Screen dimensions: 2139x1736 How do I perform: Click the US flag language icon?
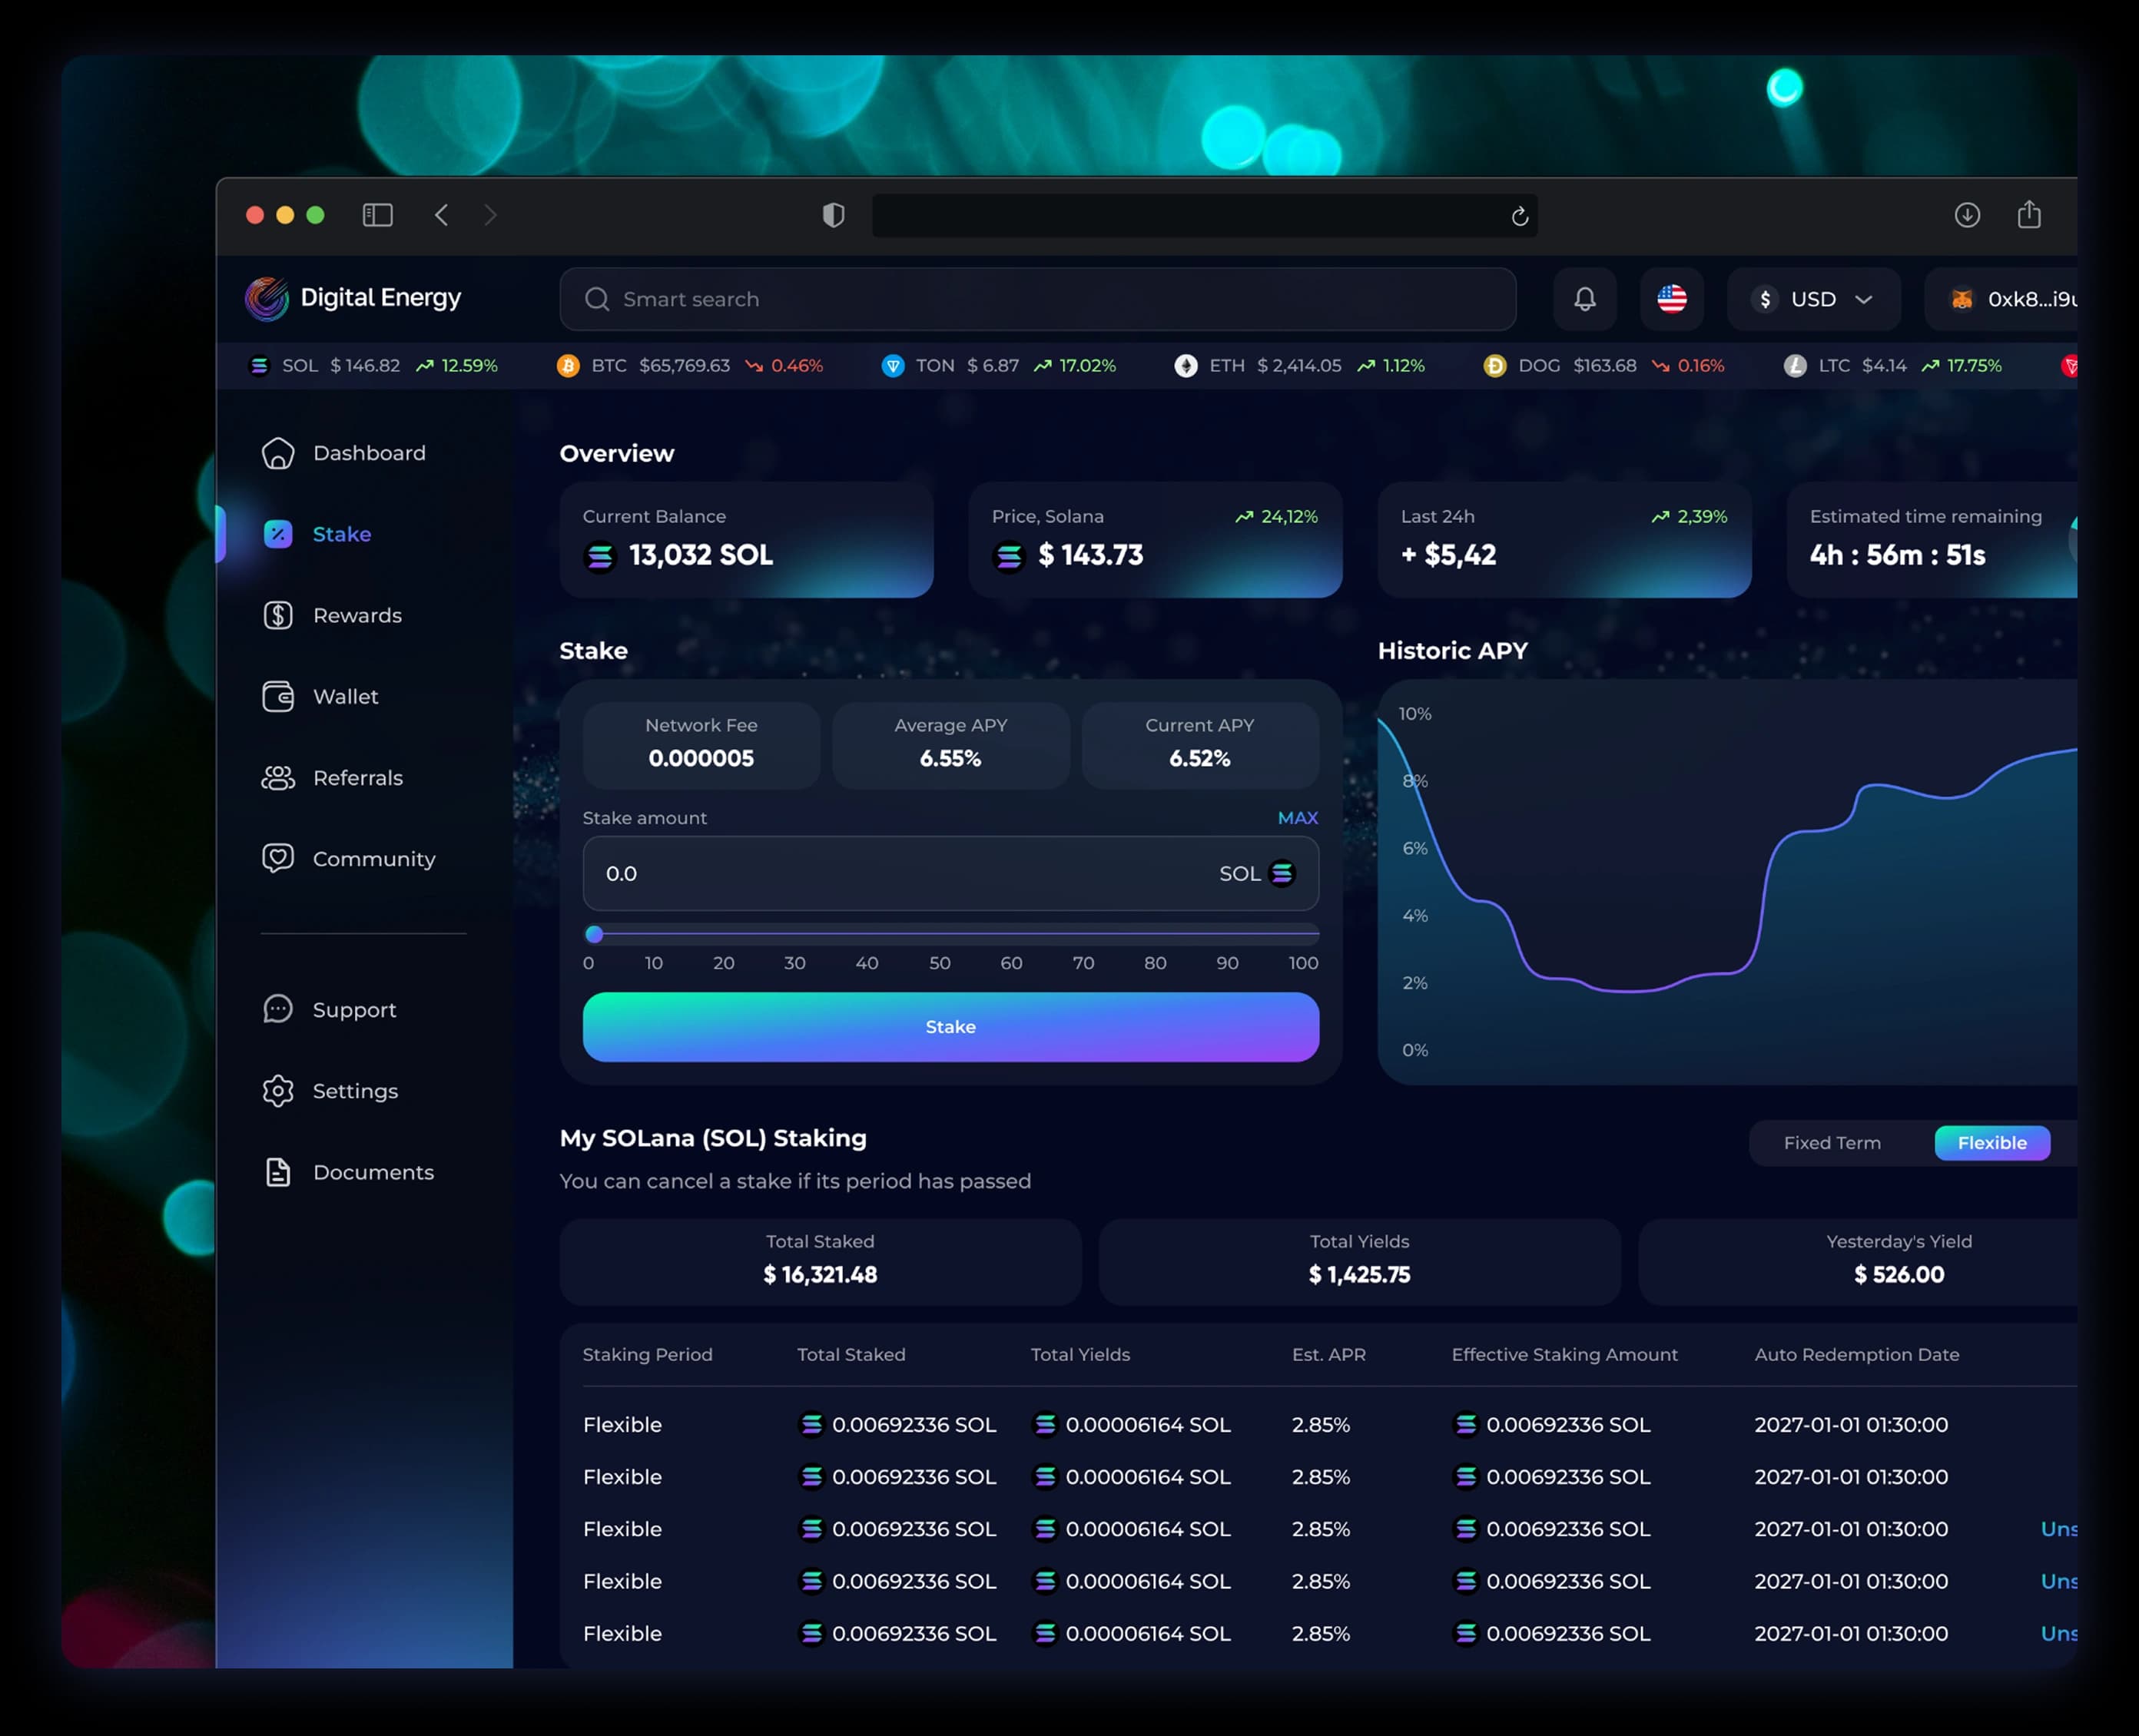coord(1671,299)
